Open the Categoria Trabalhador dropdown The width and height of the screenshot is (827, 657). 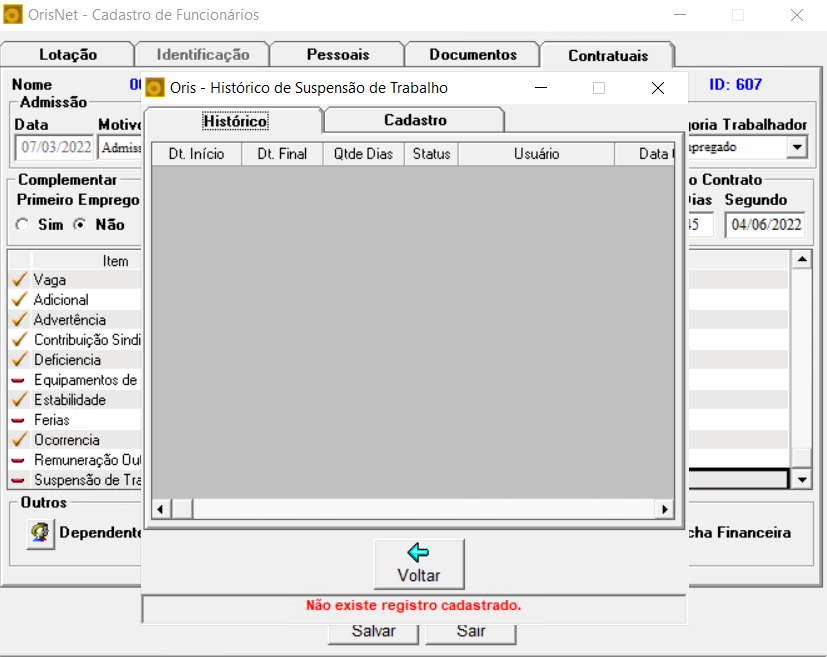[796, 147]
